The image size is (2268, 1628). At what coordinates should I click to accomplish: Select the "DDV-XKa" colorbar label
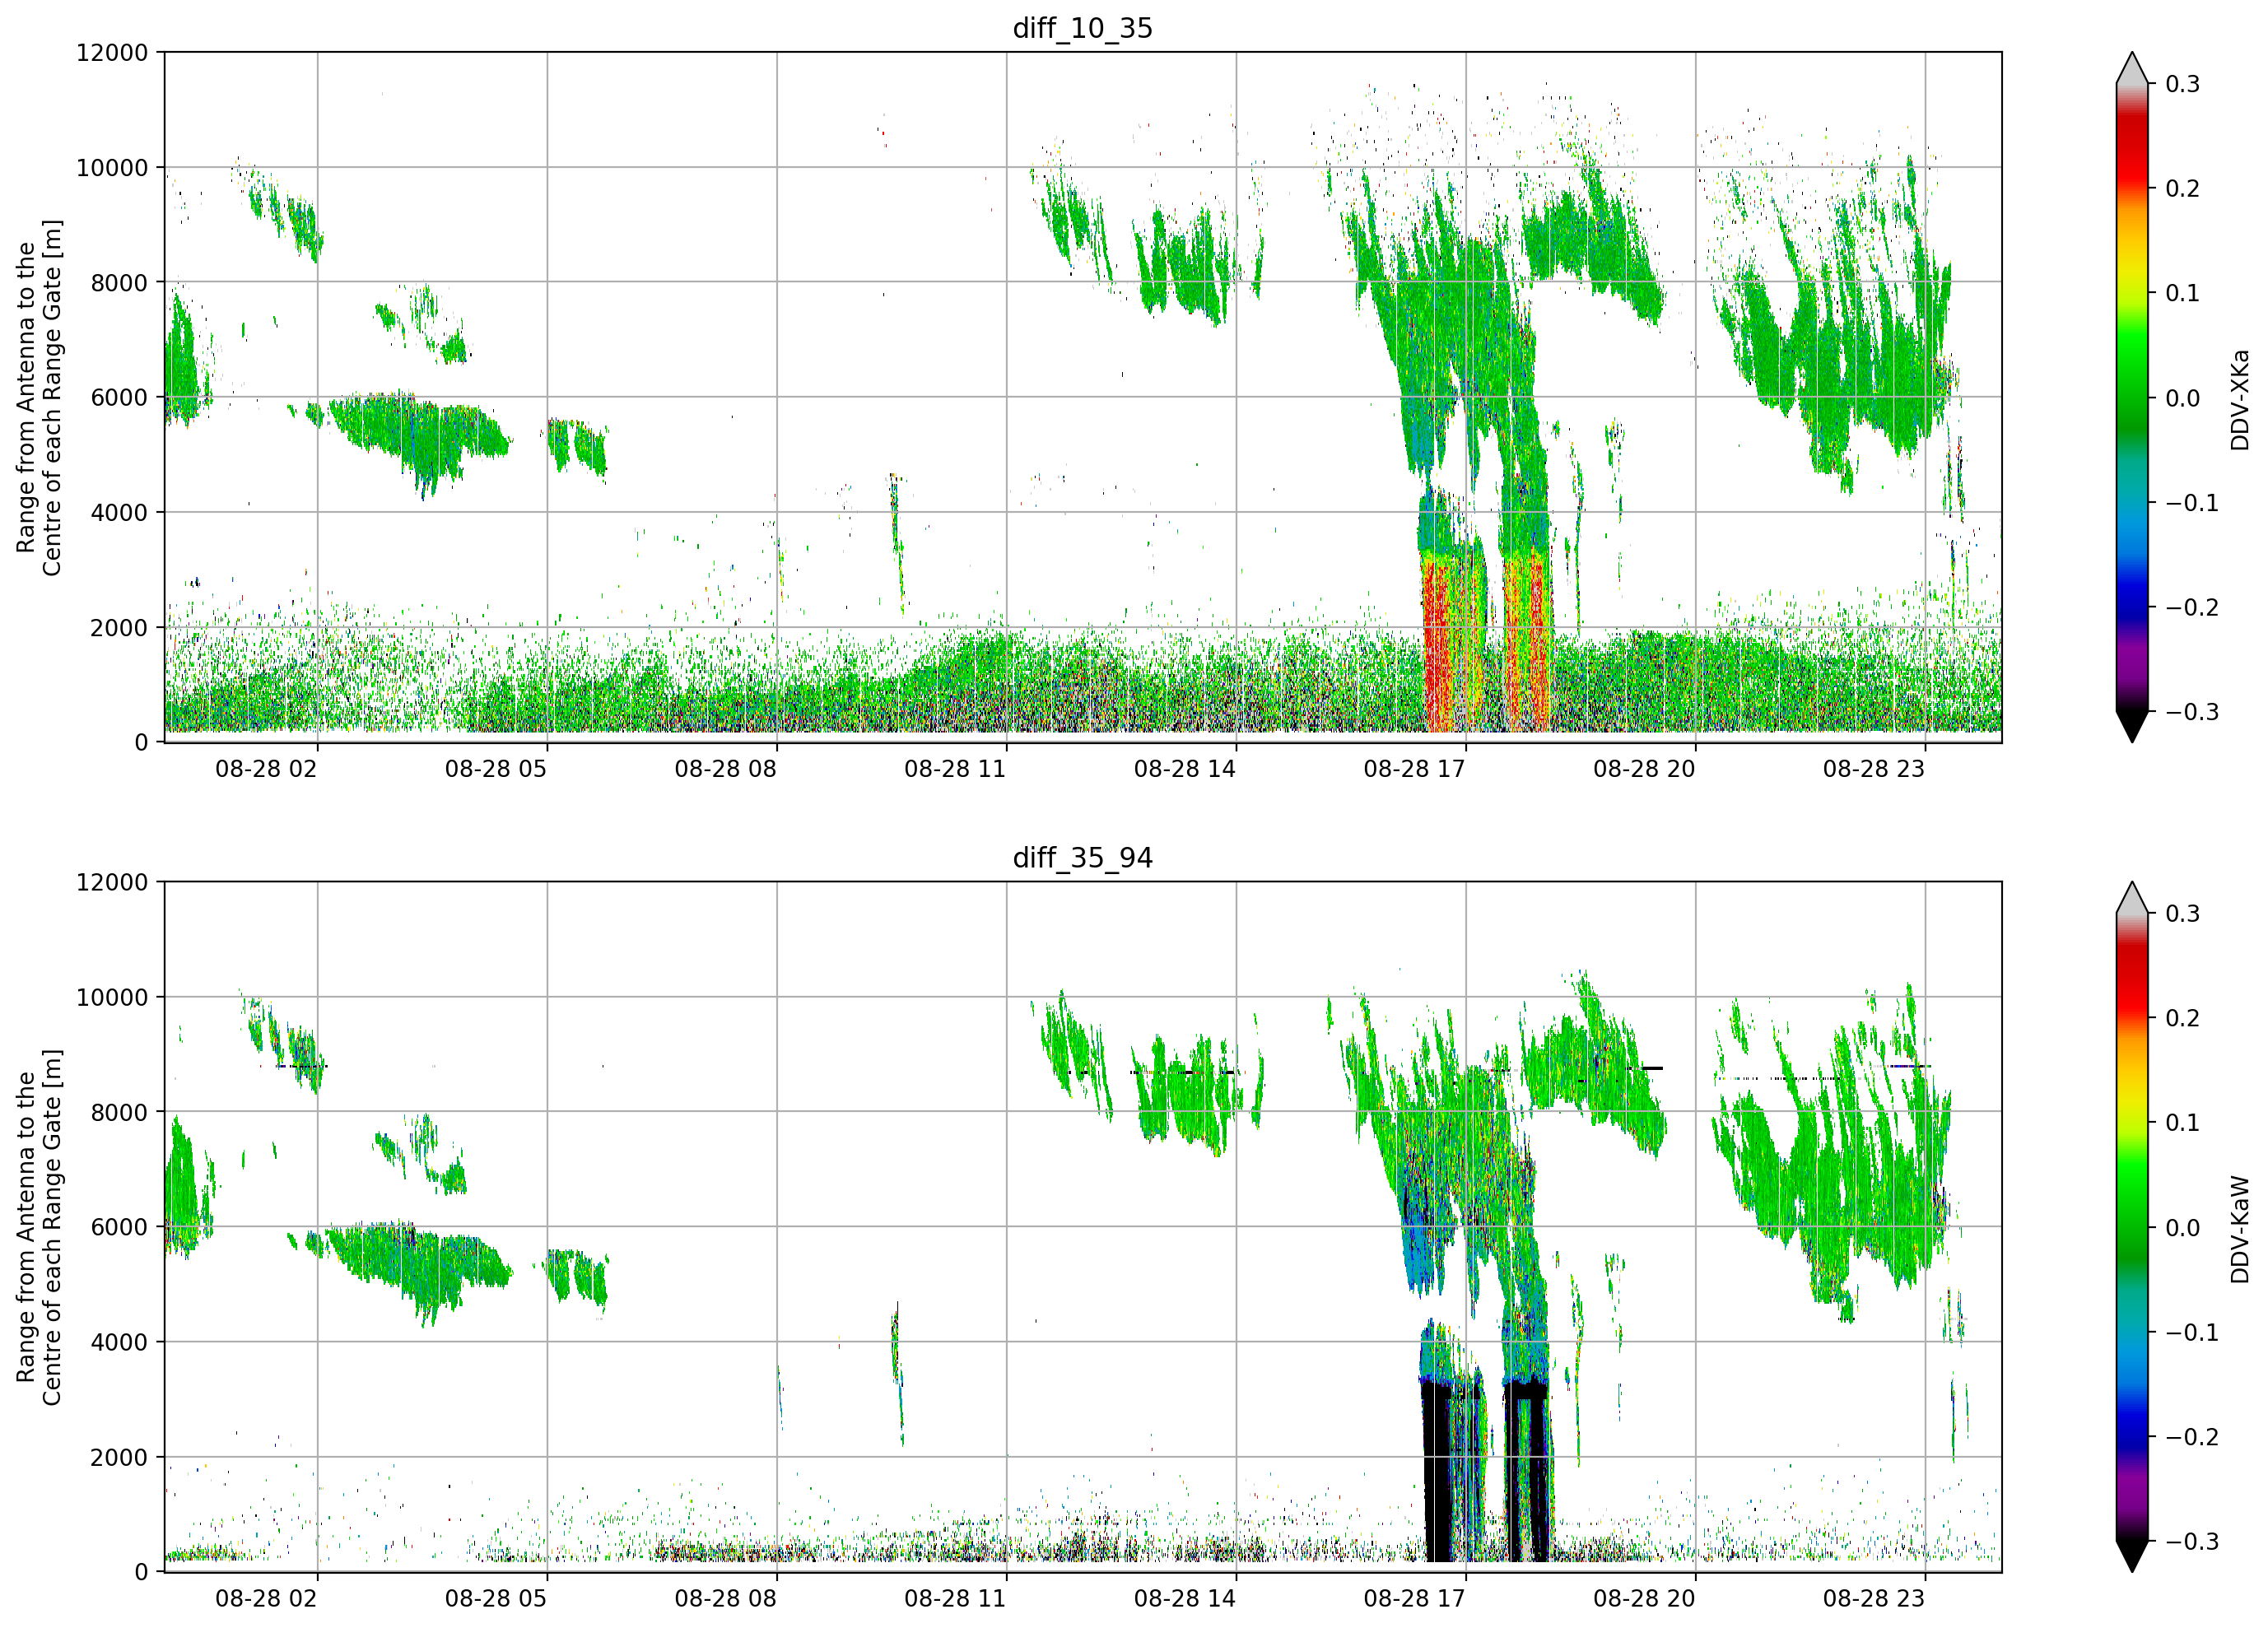pyautogui.click(x=2239, y=400)
